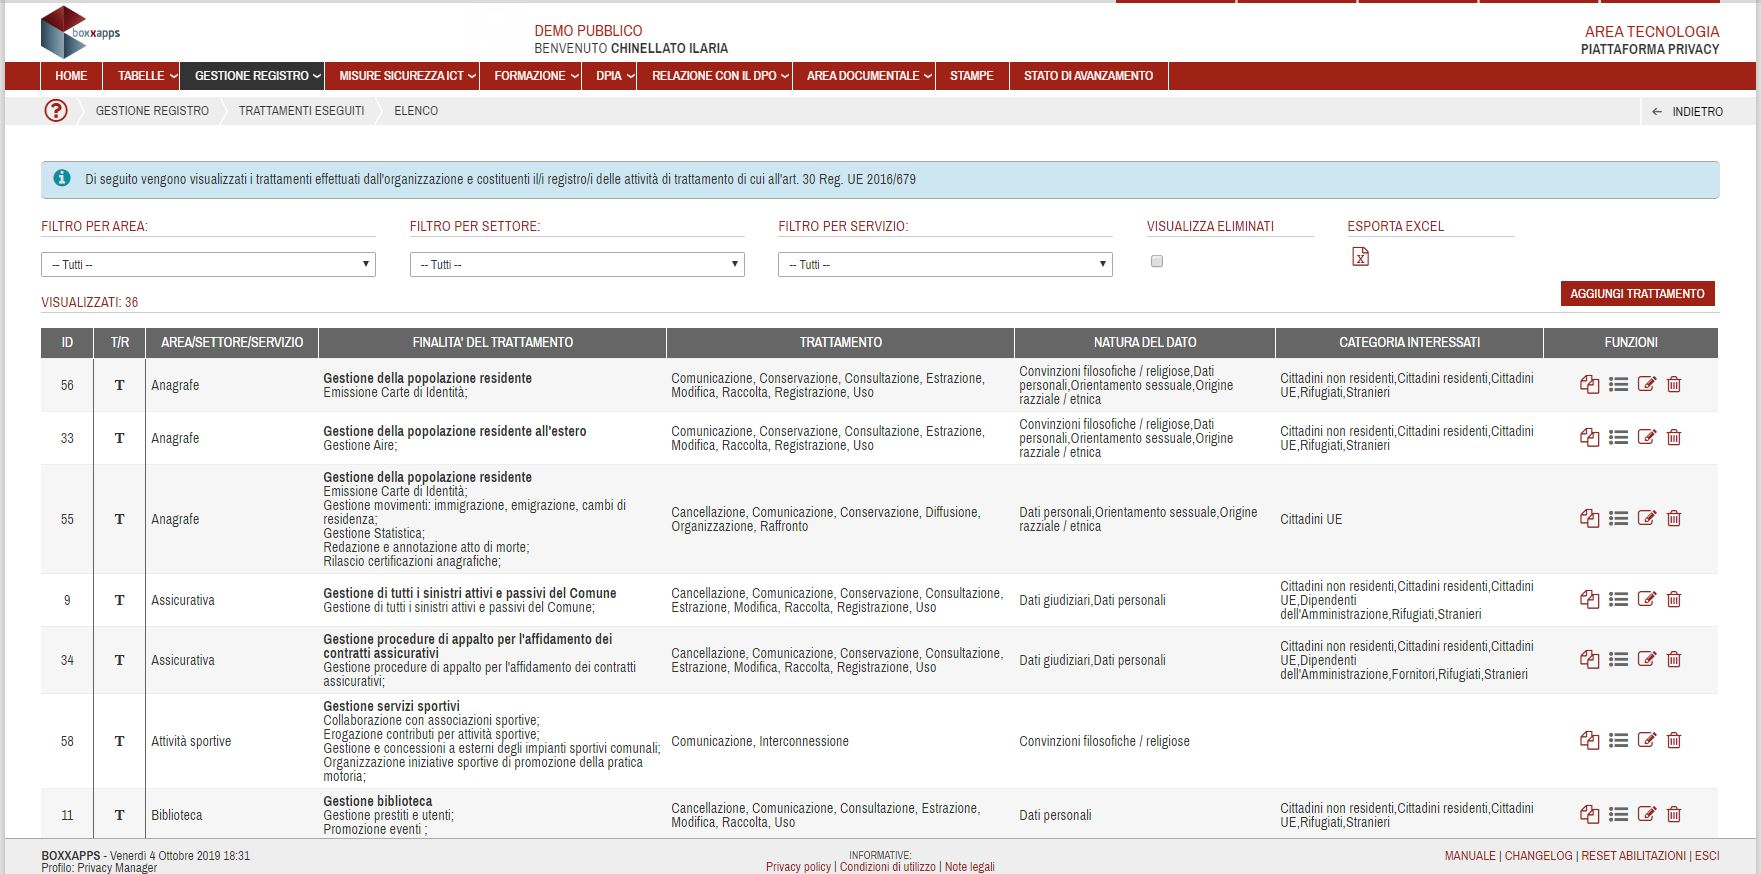Log out with the Esci link
The image size is (1761, 874).
click(1707, 856)
